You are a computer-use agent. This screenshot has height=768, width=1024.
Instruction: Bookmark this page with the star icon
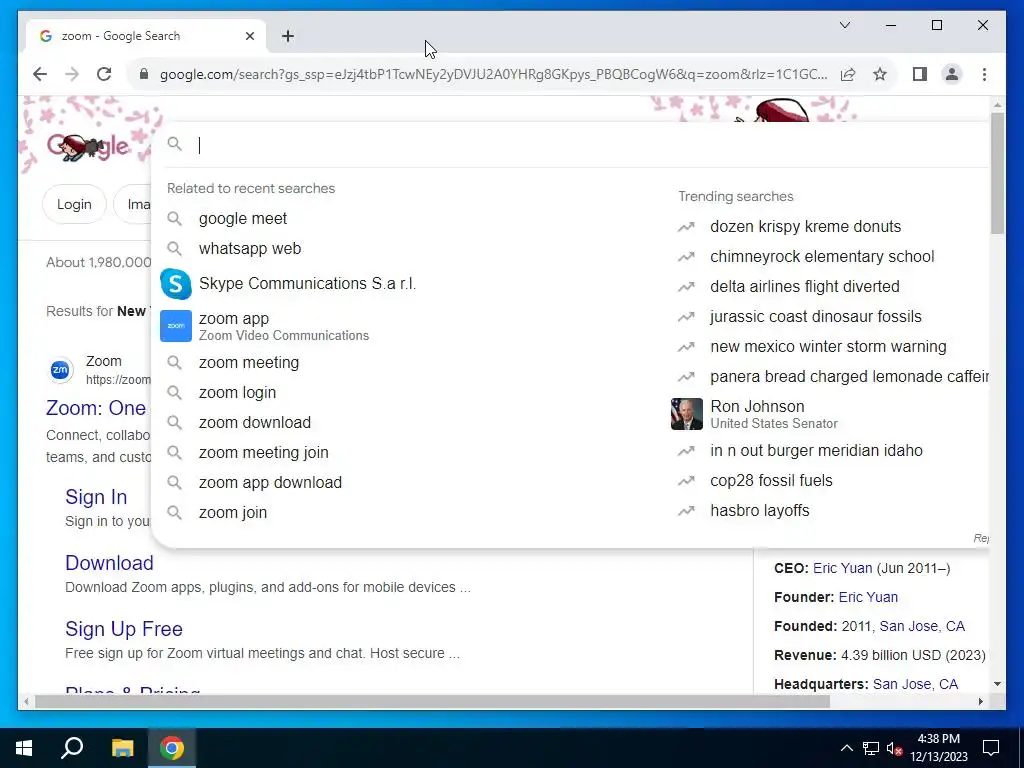pyautogui.click(x=880, y=74)
